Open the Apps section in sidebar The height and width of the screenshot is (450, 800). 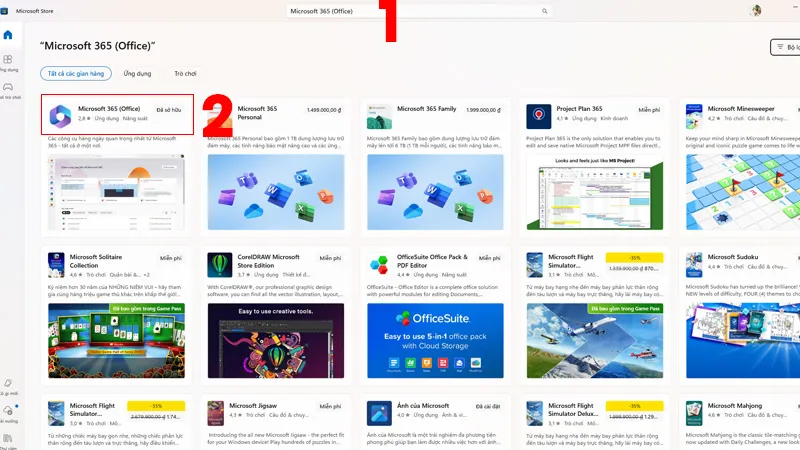tap(8, 62)
